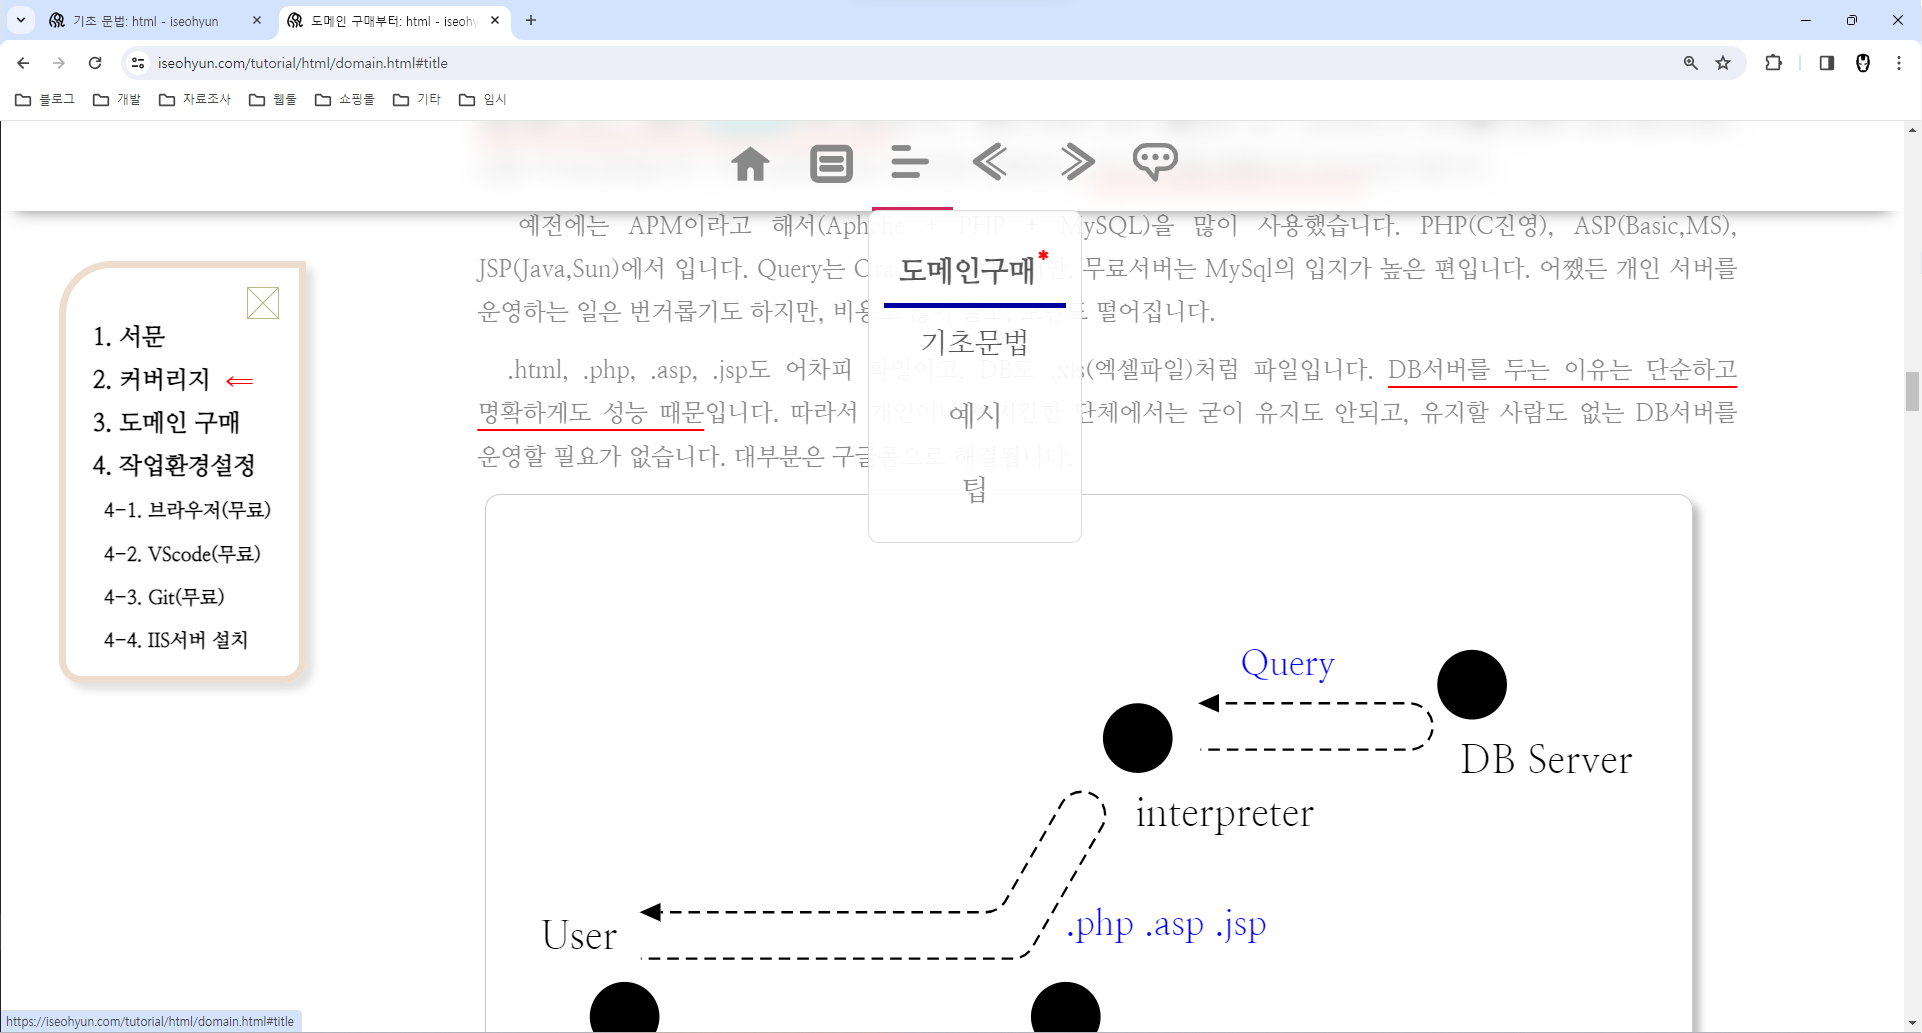Image resolution: width=1922 pixels, height=1033 pixels.
Task: Open the zoom magnifier icon
Action: [x=1691, y=63]
